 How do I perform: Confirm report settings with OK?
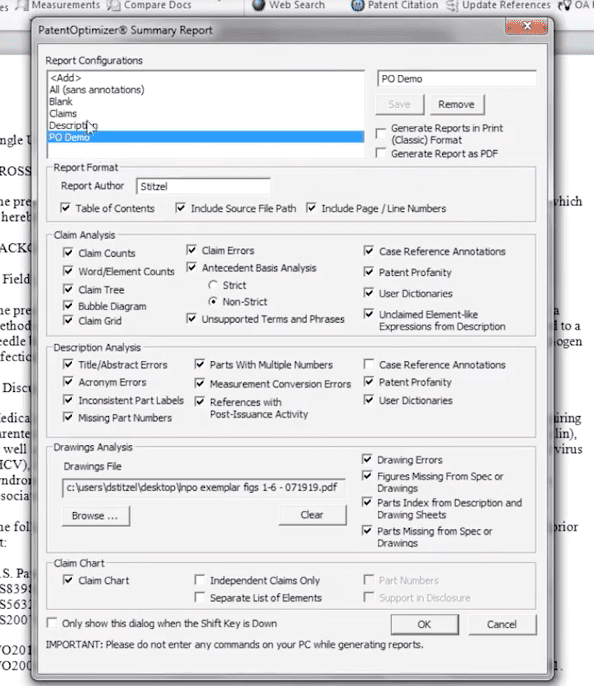424,624
